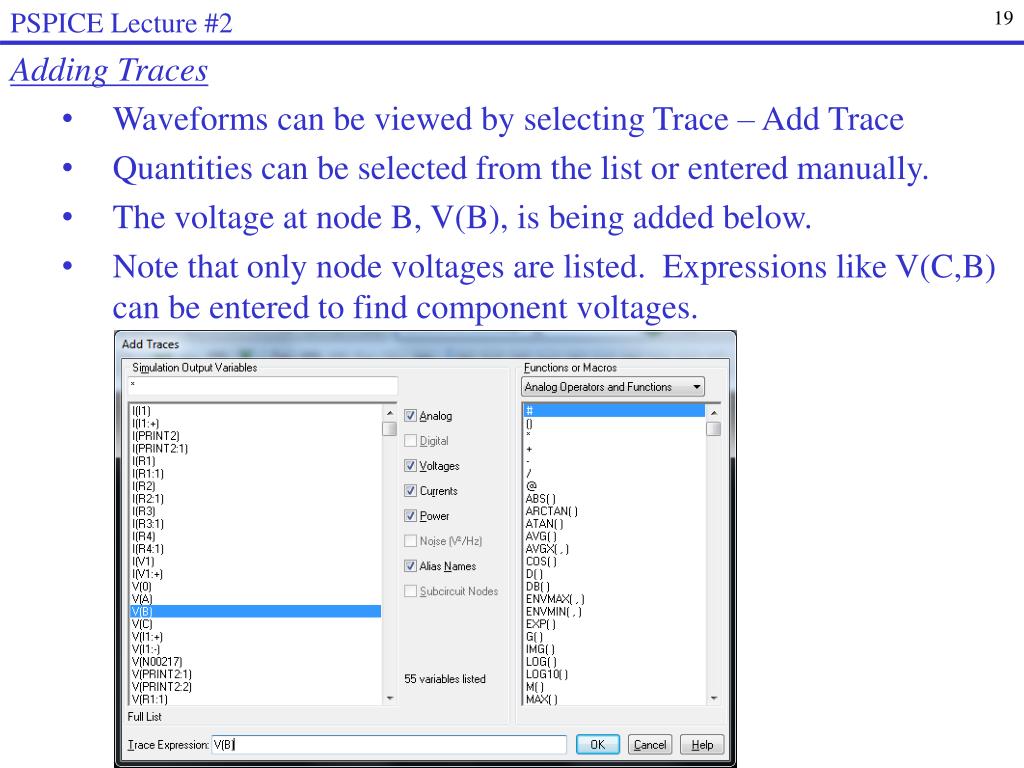Choose DB( ) function
The height and width of the screenshot is (768, 1024).
coord(537,586)
